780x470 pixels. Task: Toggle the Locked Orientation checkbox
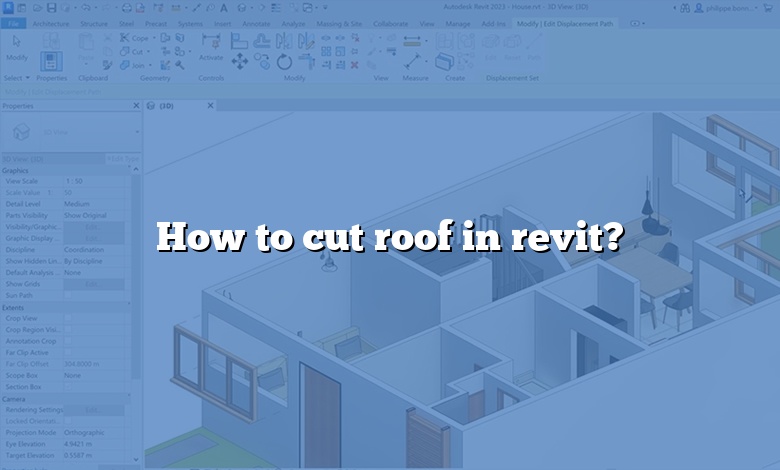[68, 421]
